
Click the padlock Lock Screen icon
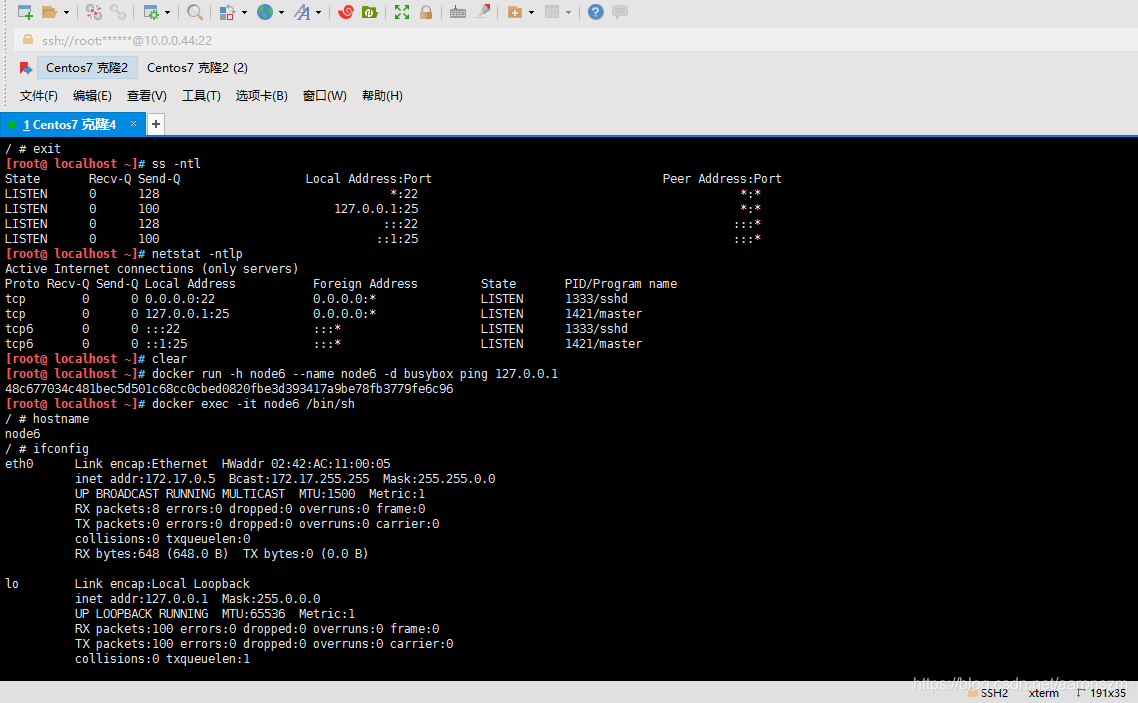[426, 12]
